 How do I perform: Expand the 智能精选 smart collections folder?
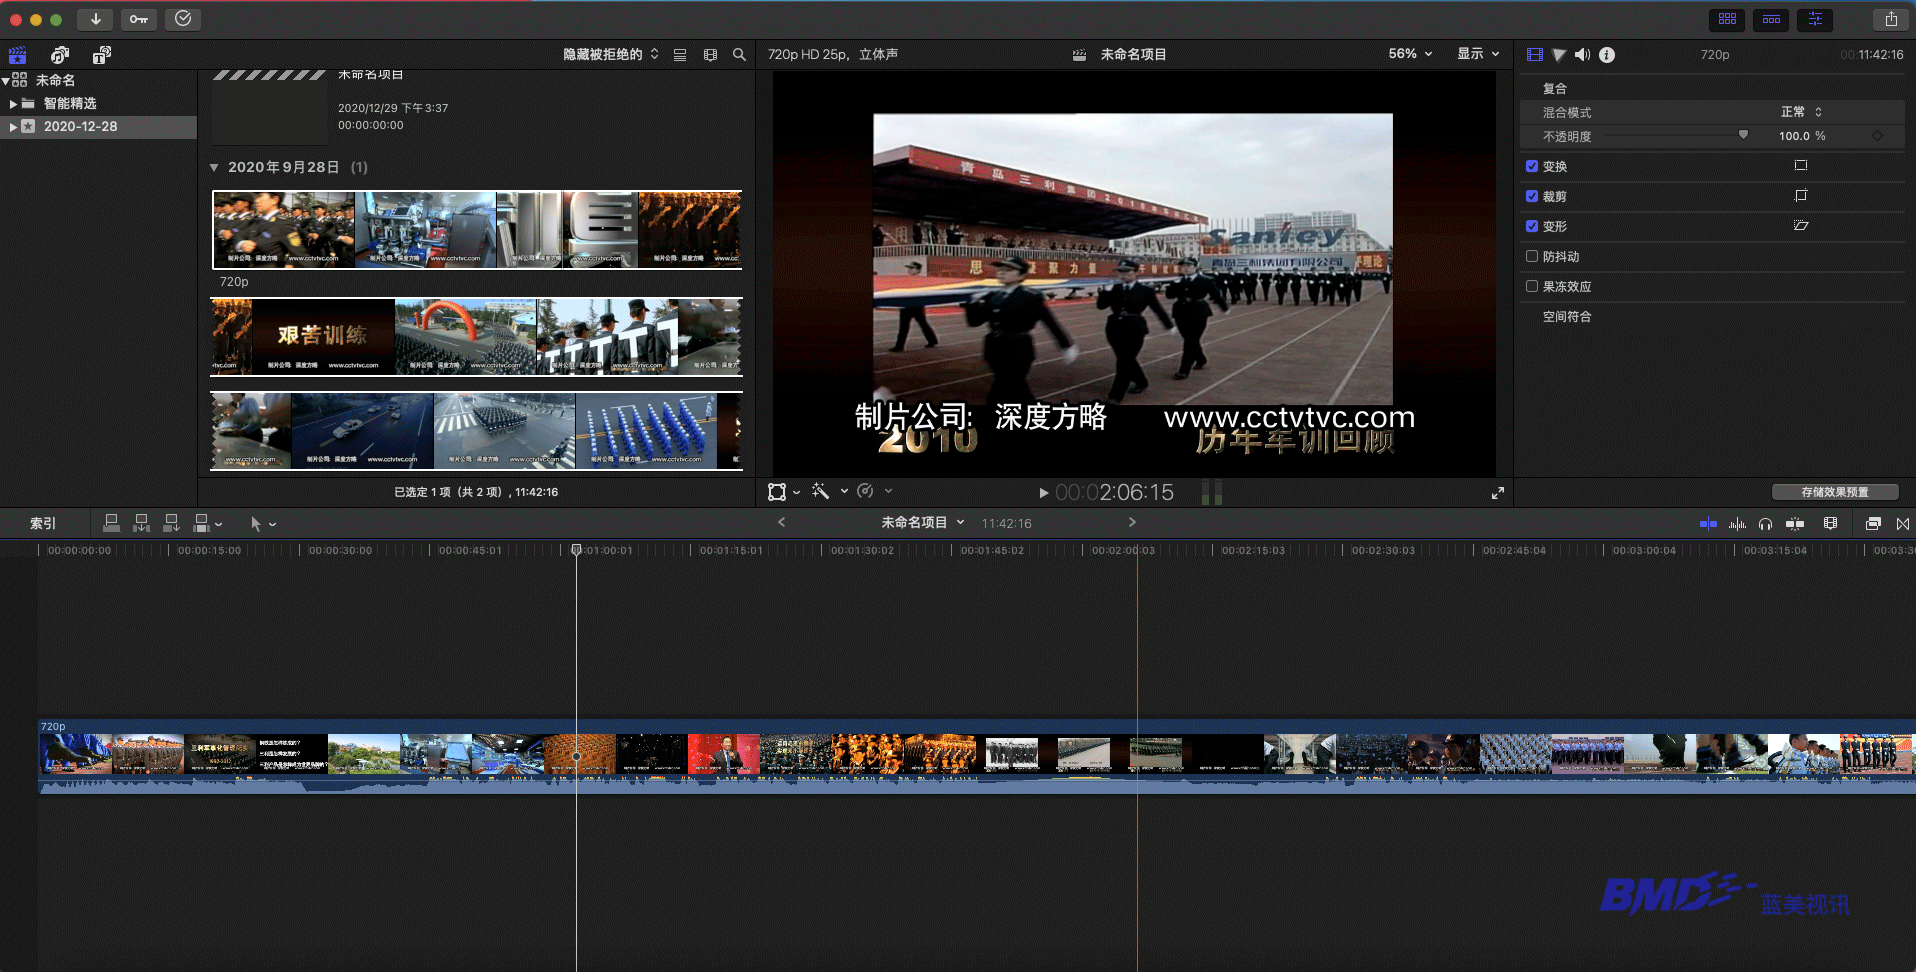pos(13,104)
